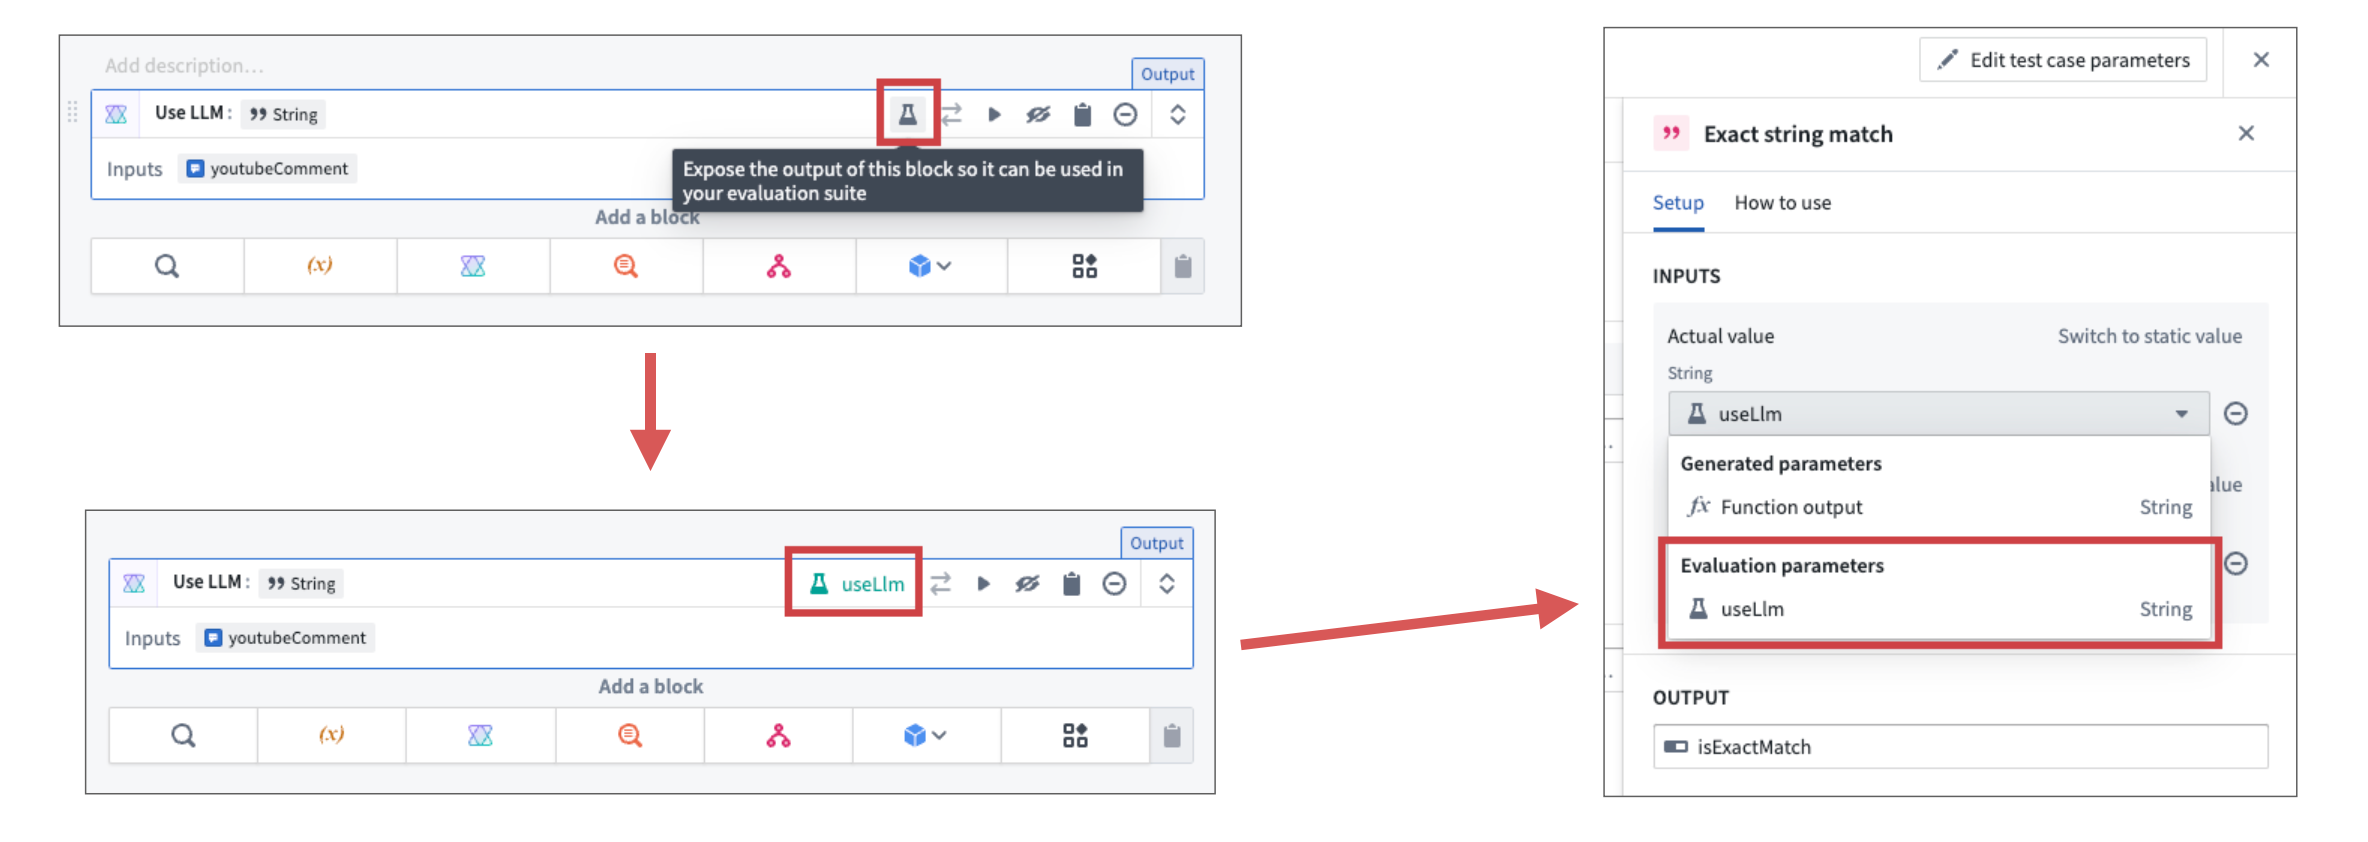2368x842 pixels.
Task: Run the top Use LLM block with play icon
Action: point(994,114)
